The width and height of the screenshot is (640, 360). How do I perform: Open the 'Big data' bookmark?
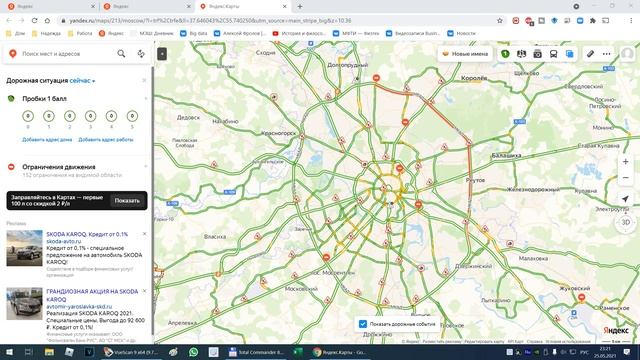pyautogui.click(x=194, y=33)
